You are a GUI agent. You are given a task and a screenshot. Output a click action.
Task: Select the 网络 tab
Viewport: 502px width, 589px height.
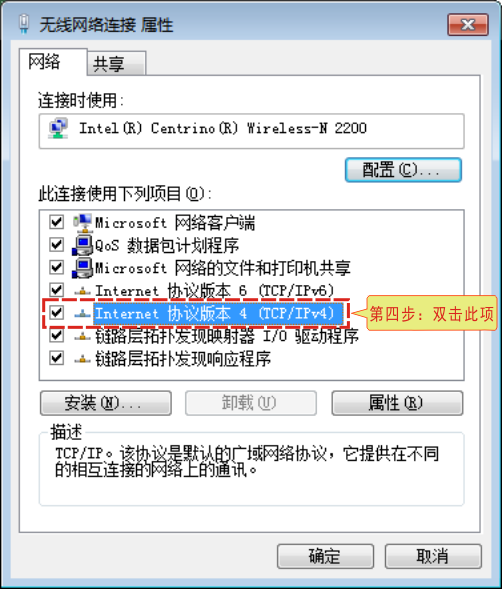click(53, 62)
